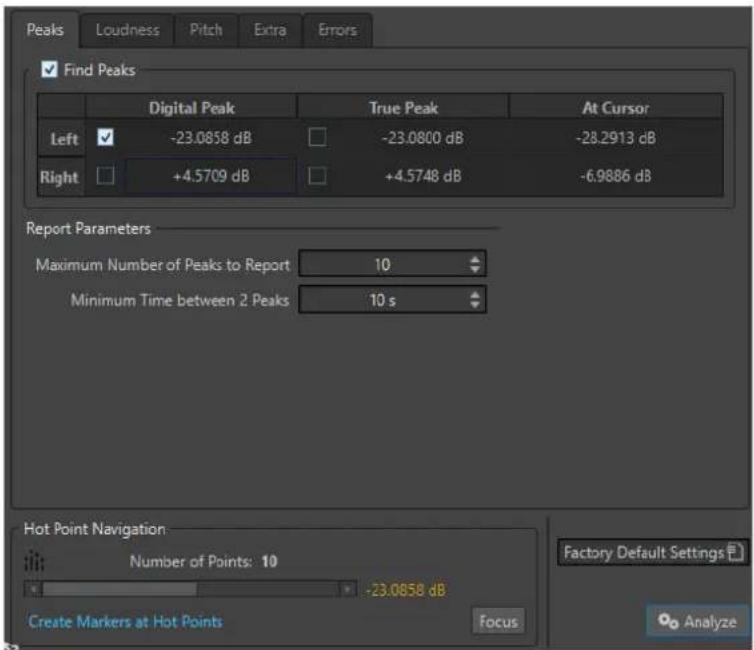Disable the Left Digital Peak checkbox

[105, 138]
